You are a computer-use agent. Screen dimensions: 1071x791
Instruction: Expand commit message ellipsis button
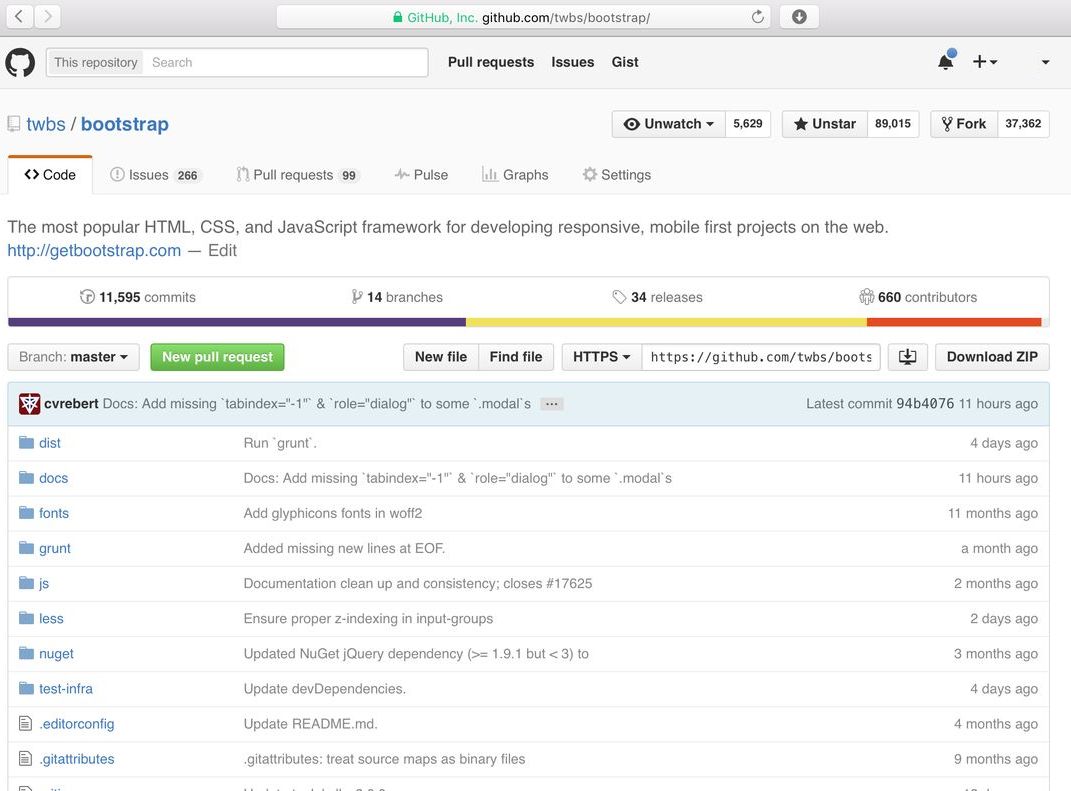pyautogui.click(x=551, y=404)
